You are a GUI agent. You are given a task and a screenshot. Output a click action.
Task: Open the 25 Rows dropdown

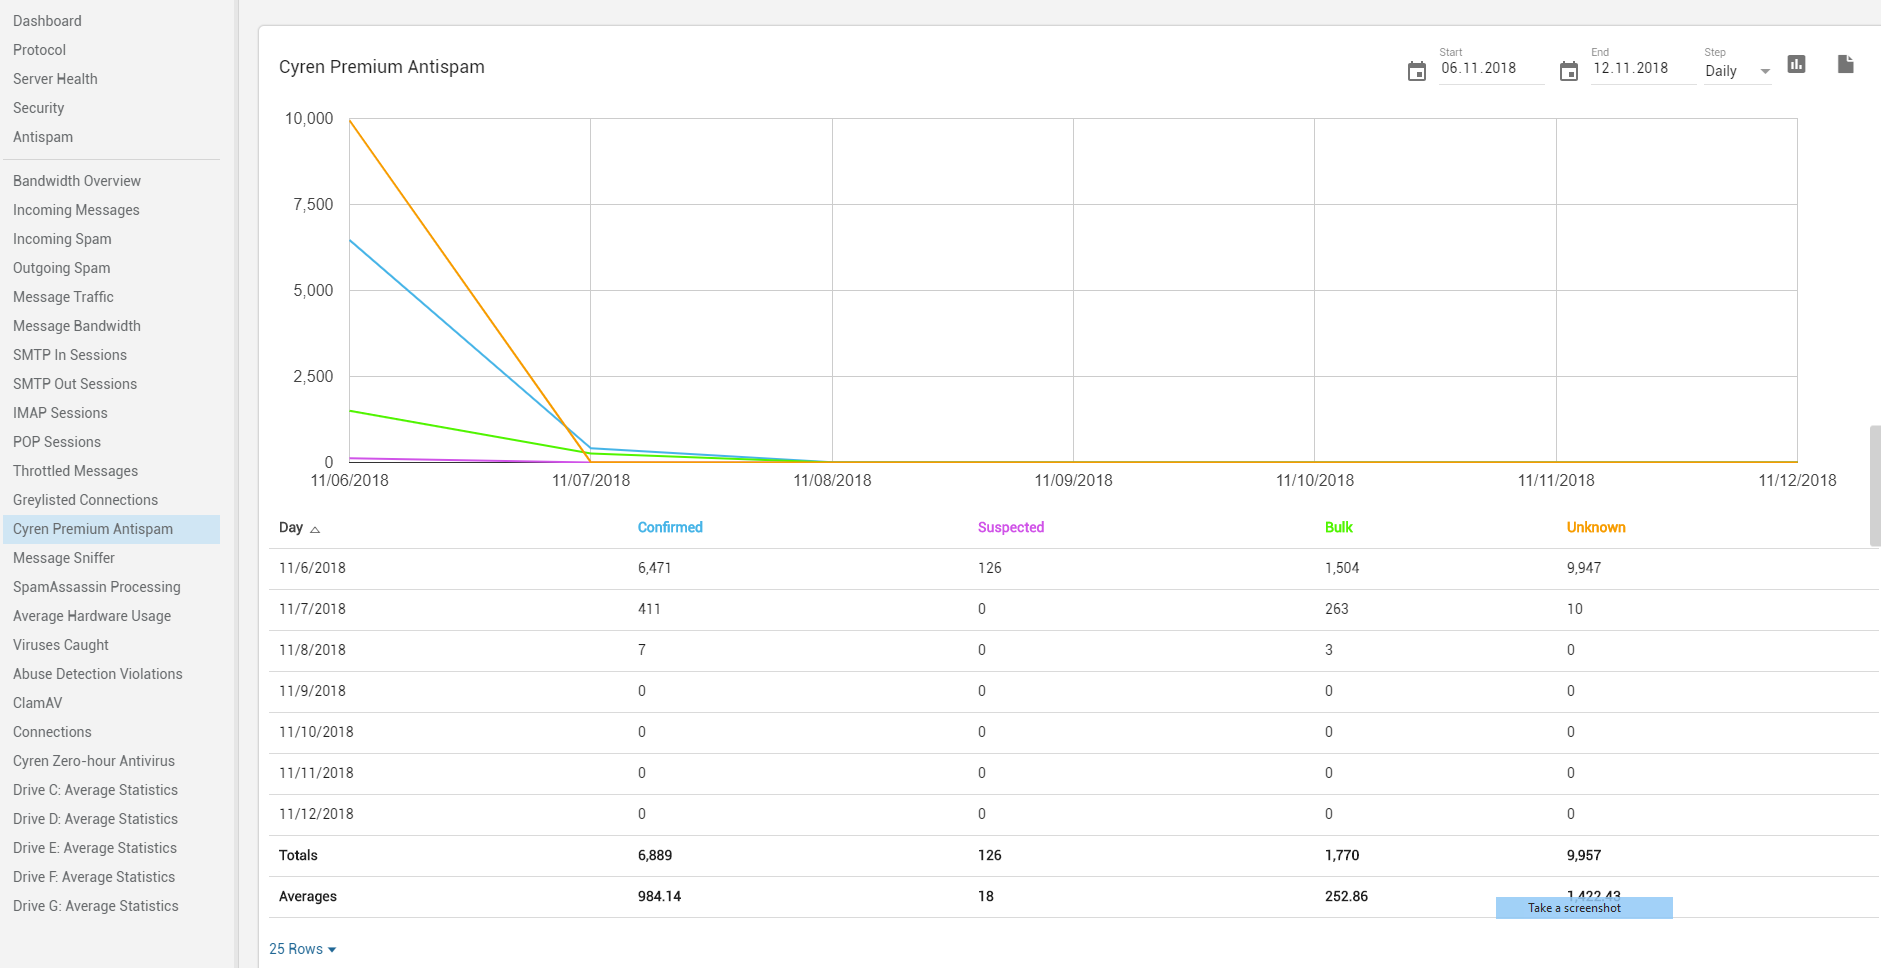[x=302, y=949]
